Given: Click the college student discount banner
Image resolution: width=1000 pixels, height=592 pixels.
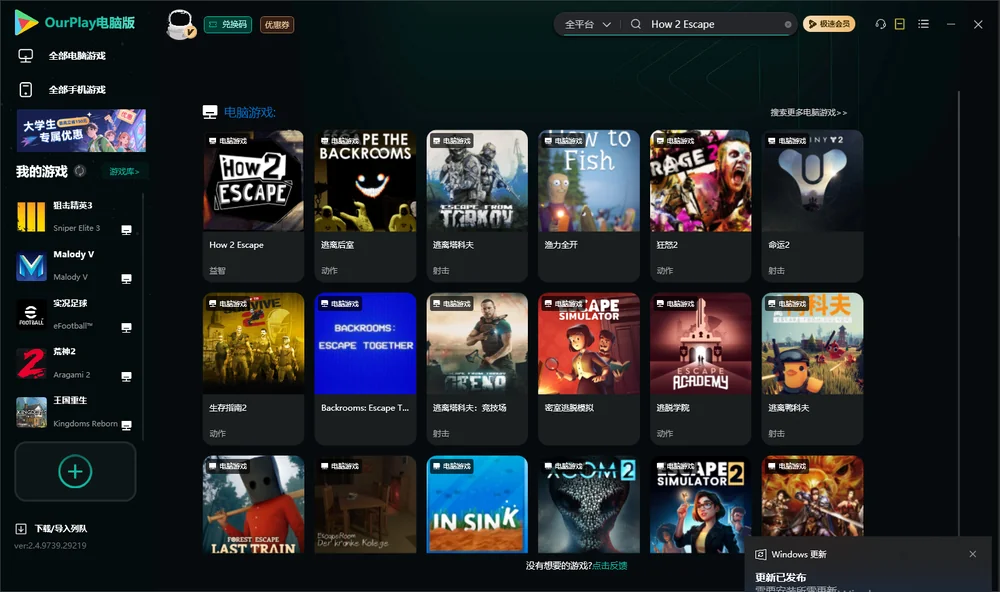Looking at the screenshot, I should point(81,131).
